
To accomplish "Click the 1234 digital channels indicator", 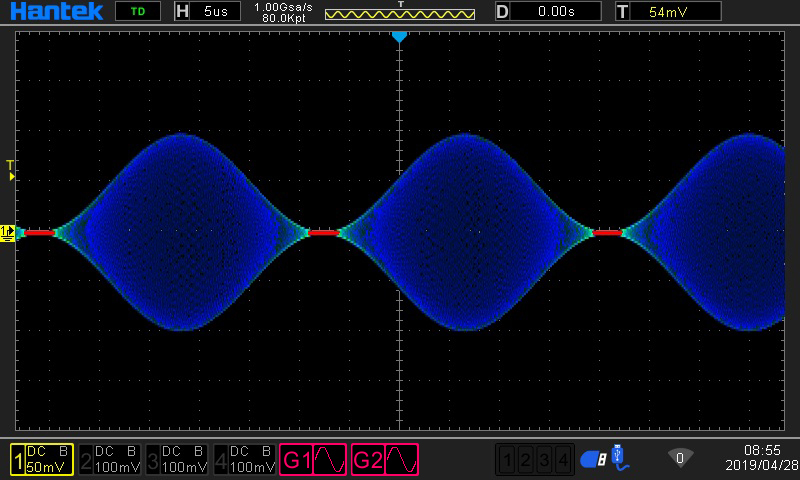I will coord(536,459).
